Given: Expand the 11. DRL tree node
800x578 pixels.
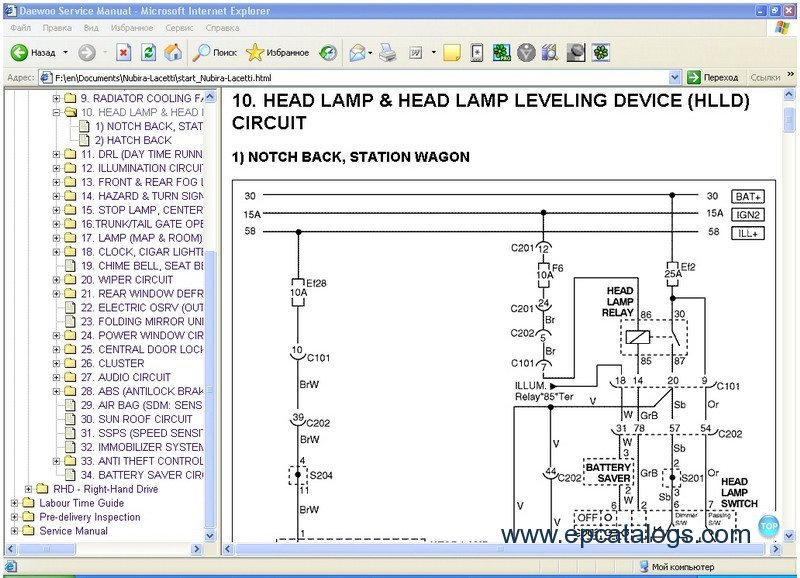Looking at the screenshot, I should pyautogui.click(x=56, y=154).
